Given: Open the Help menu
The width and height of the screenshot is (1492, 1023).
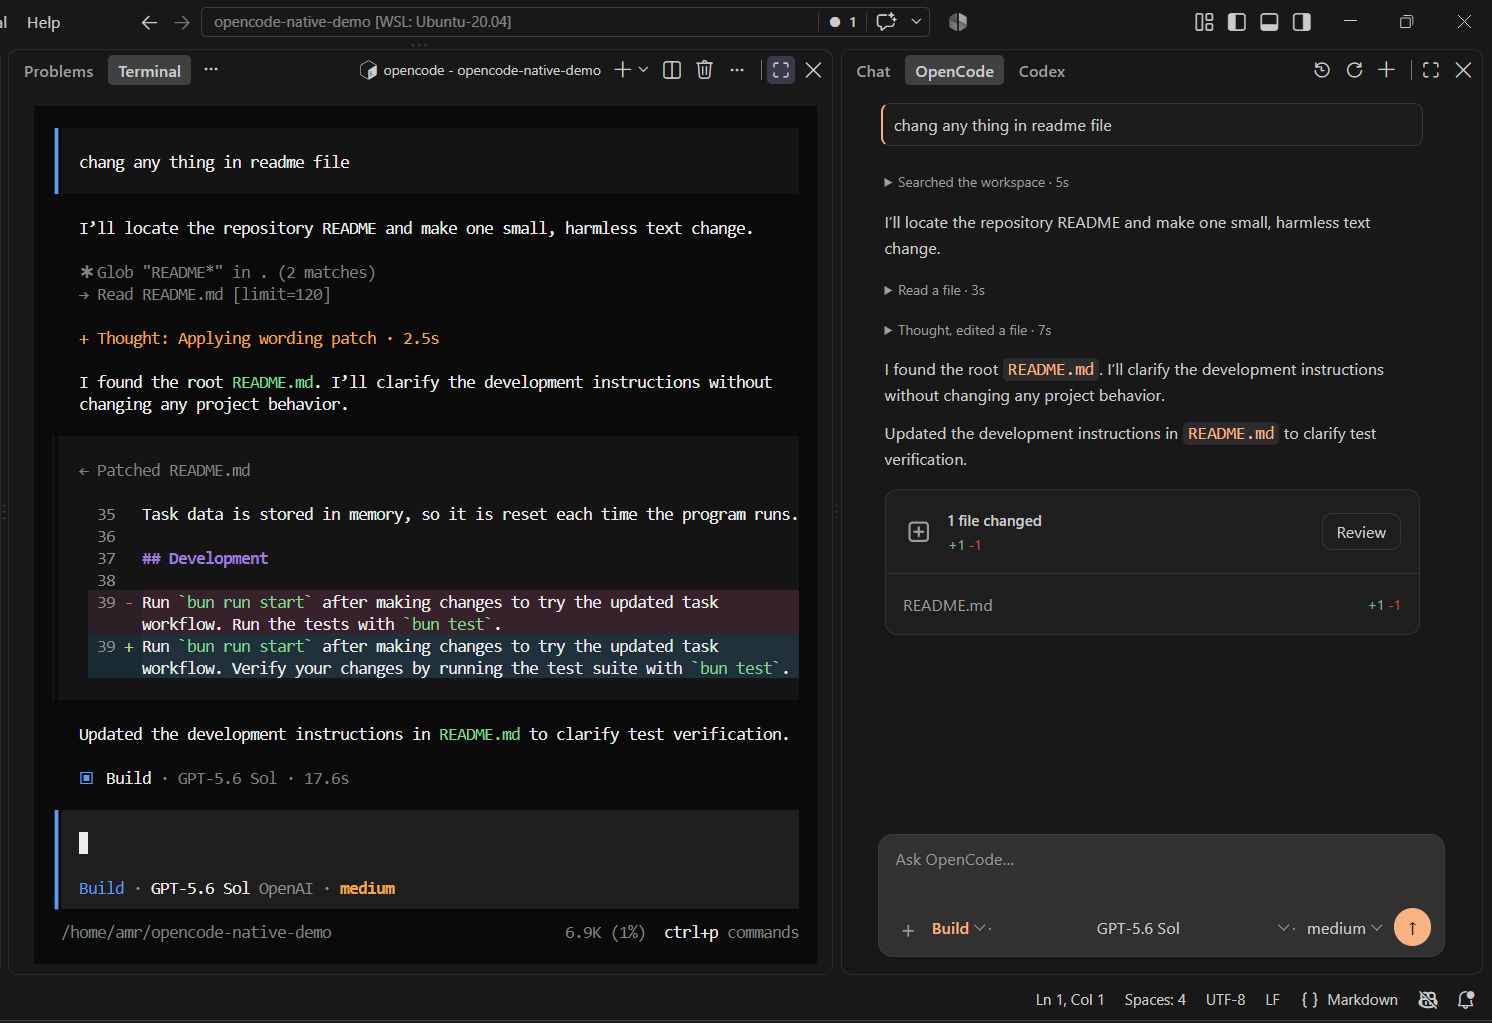Looking at the screenshot, I should tap(43, 22).
